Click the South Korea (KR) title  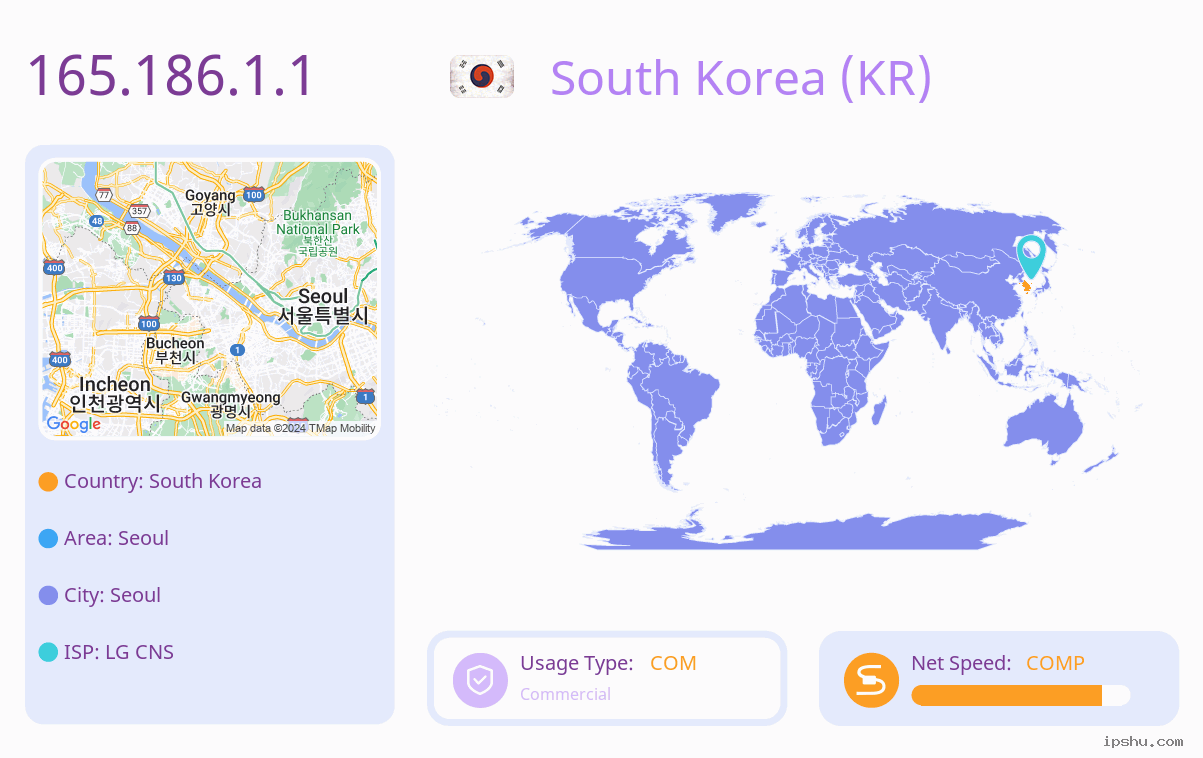pyautogui.click(x=741, y=77)
